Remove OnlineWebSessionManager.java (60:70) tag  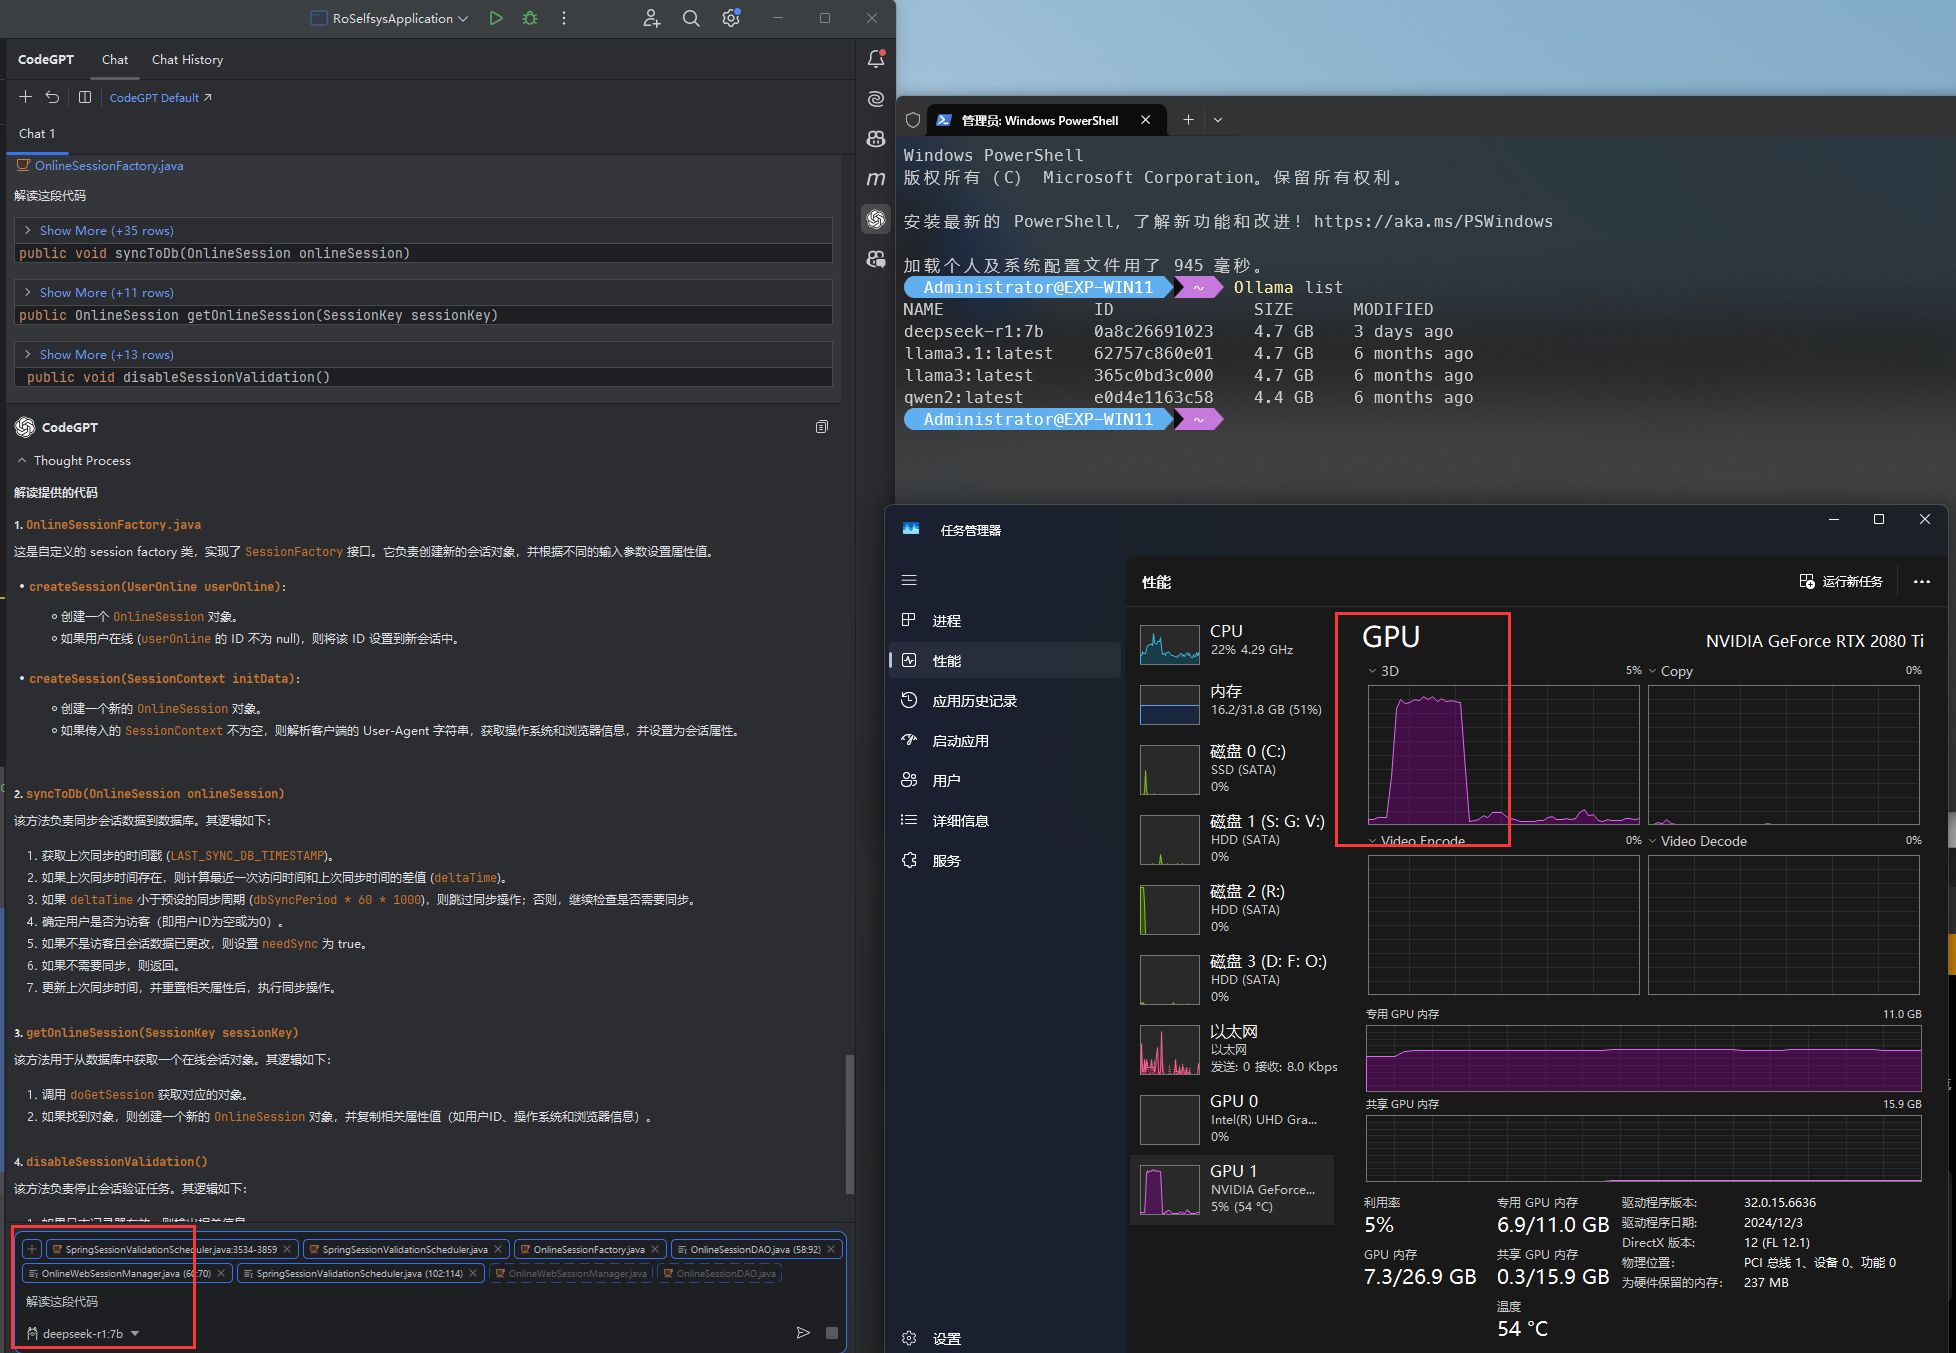(x=221, y=1273)
